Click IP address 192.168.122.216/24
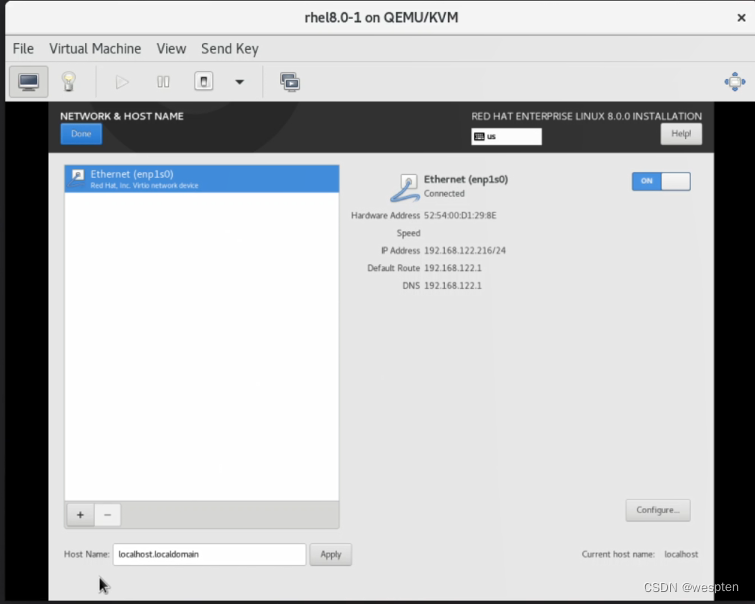Viewport: 755px width, 604px height. (x=465, y=250)
